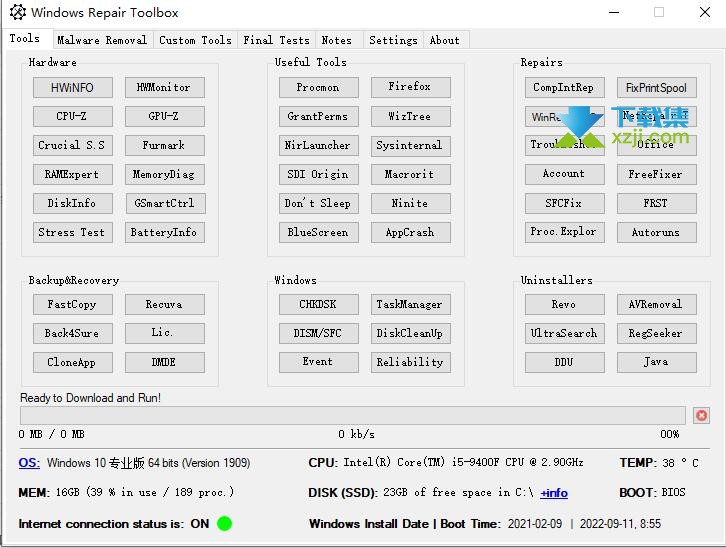Launch DMDE
This screenshot has width=726, height=548.
tap(164, 362)
